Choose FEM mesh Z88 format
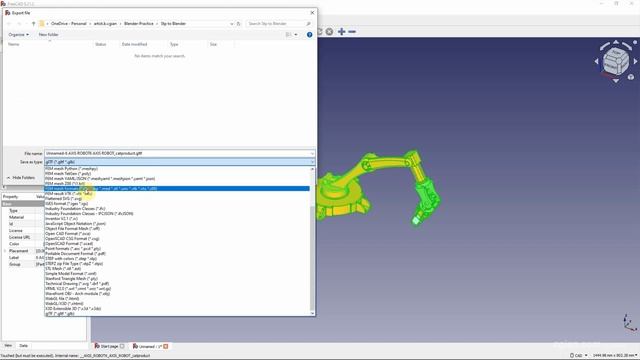Viewport: 640px width, 360px height. click(x=65, y=184)
